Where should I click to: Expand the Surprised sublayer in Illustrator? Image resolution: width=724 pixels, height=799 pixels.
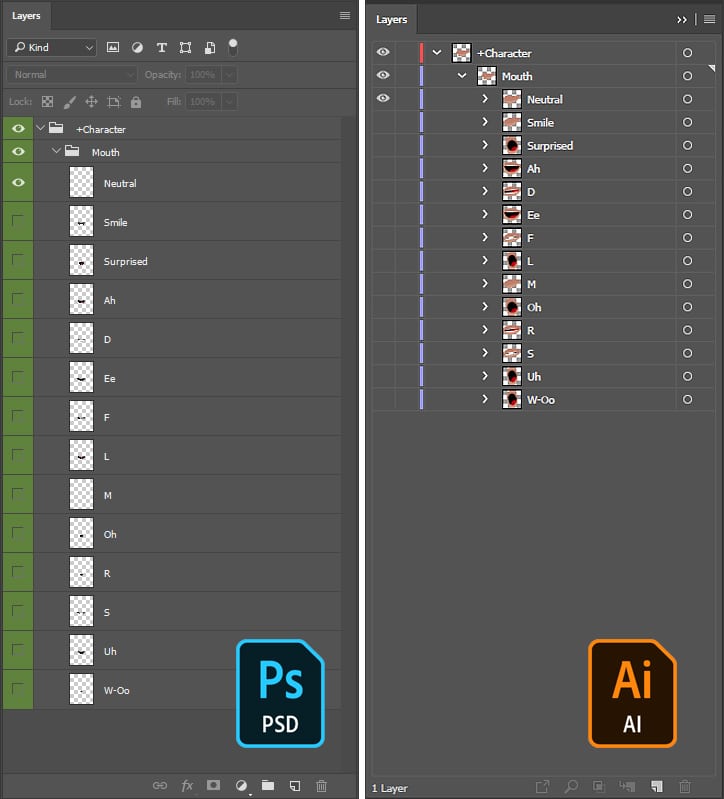[485, 145]
